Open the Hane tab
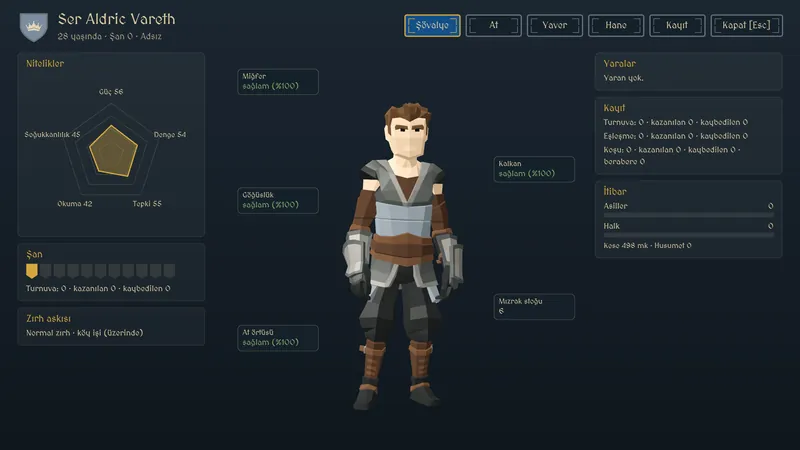This screenshot has height=450, width=800. pyautogui.click(x=616, y=26)
